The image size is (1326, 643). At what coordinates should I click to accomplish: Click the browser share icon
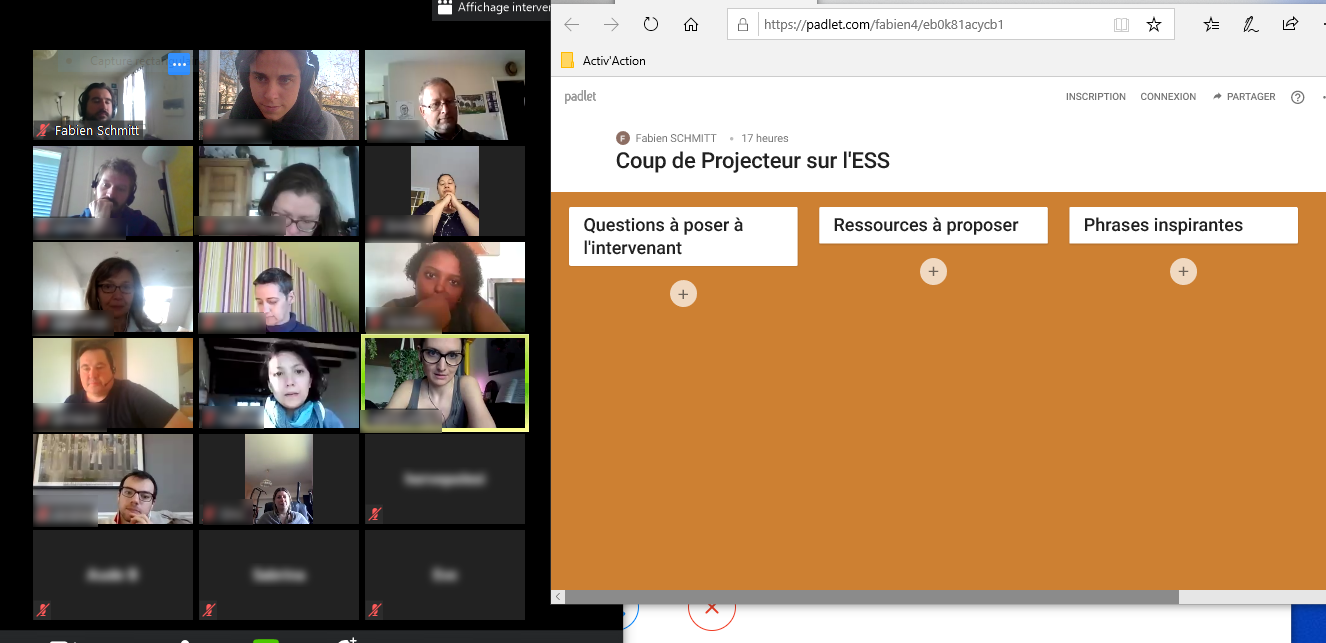click(x=1290, y=25)
